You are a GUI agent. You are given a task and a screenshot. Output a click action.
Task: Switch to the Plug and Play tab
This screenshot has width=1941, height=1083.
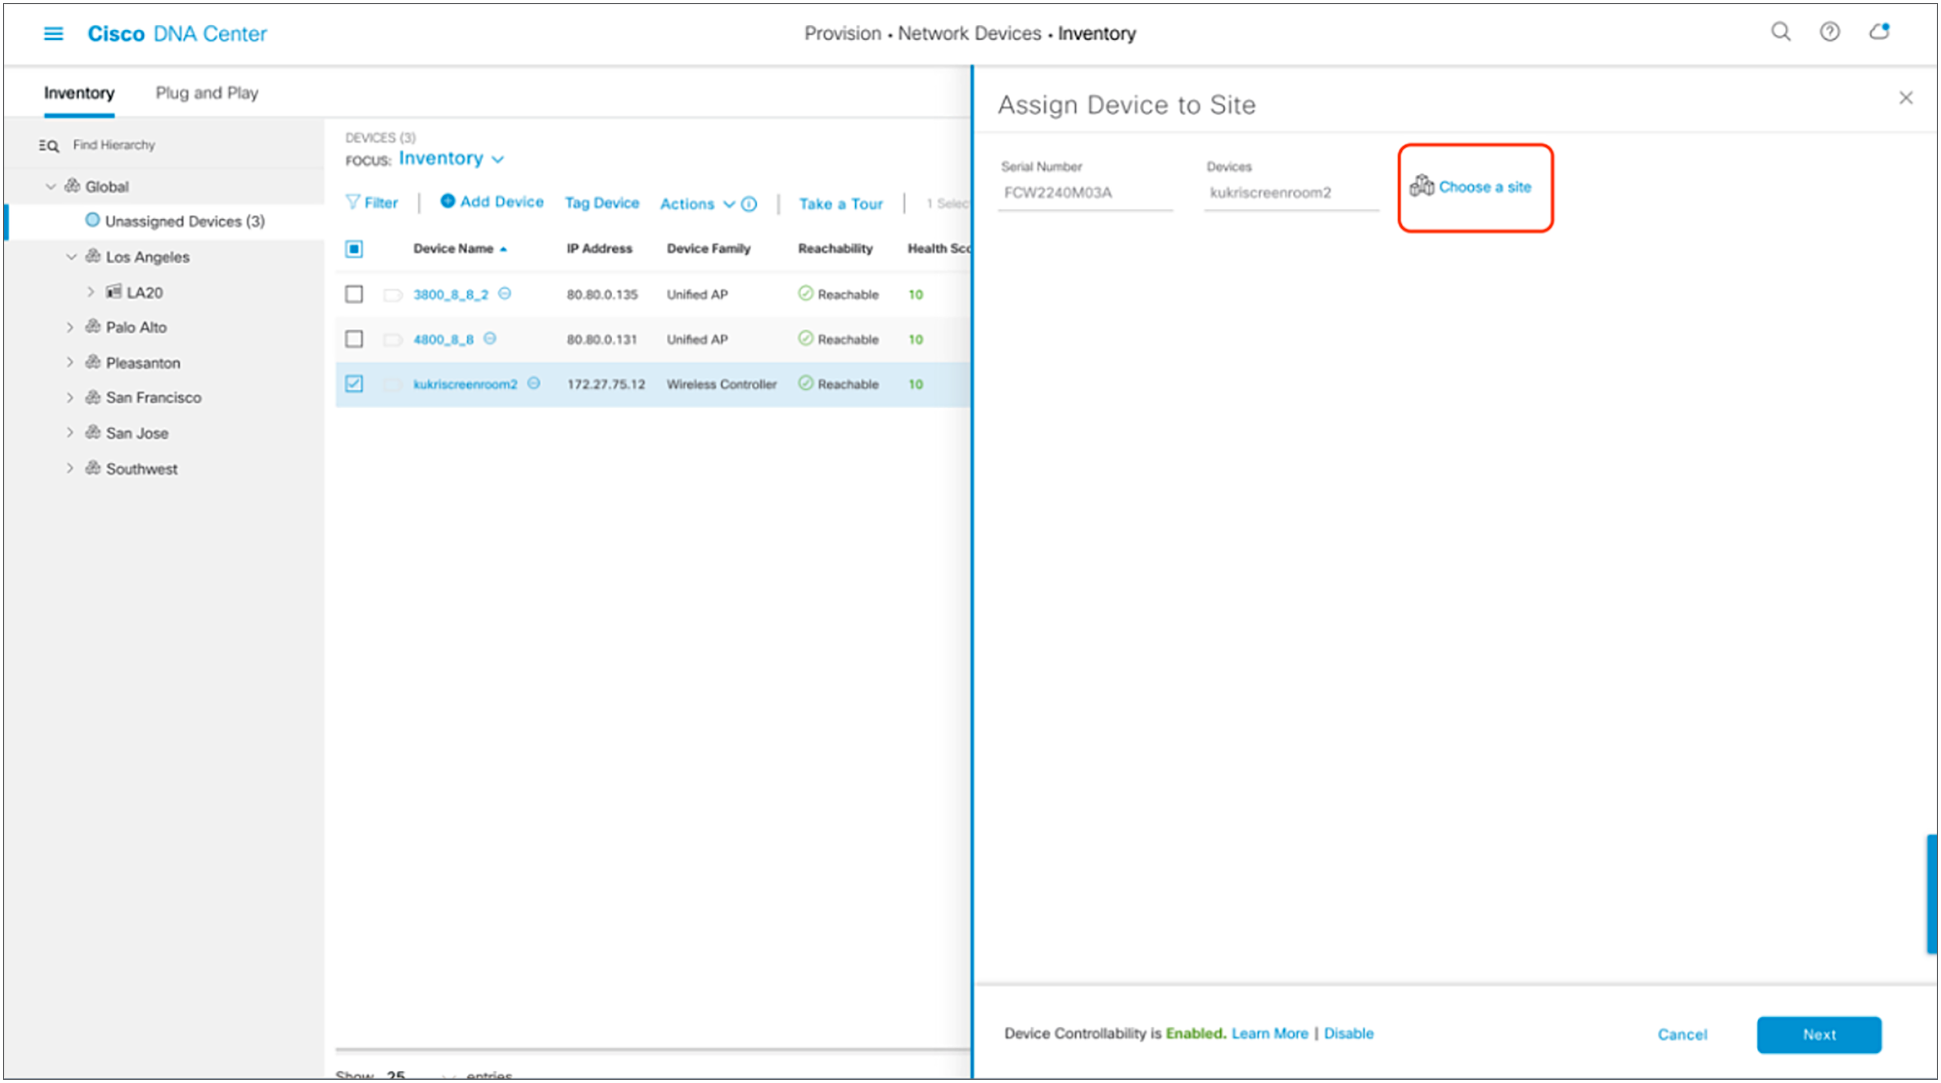point(207,93)
